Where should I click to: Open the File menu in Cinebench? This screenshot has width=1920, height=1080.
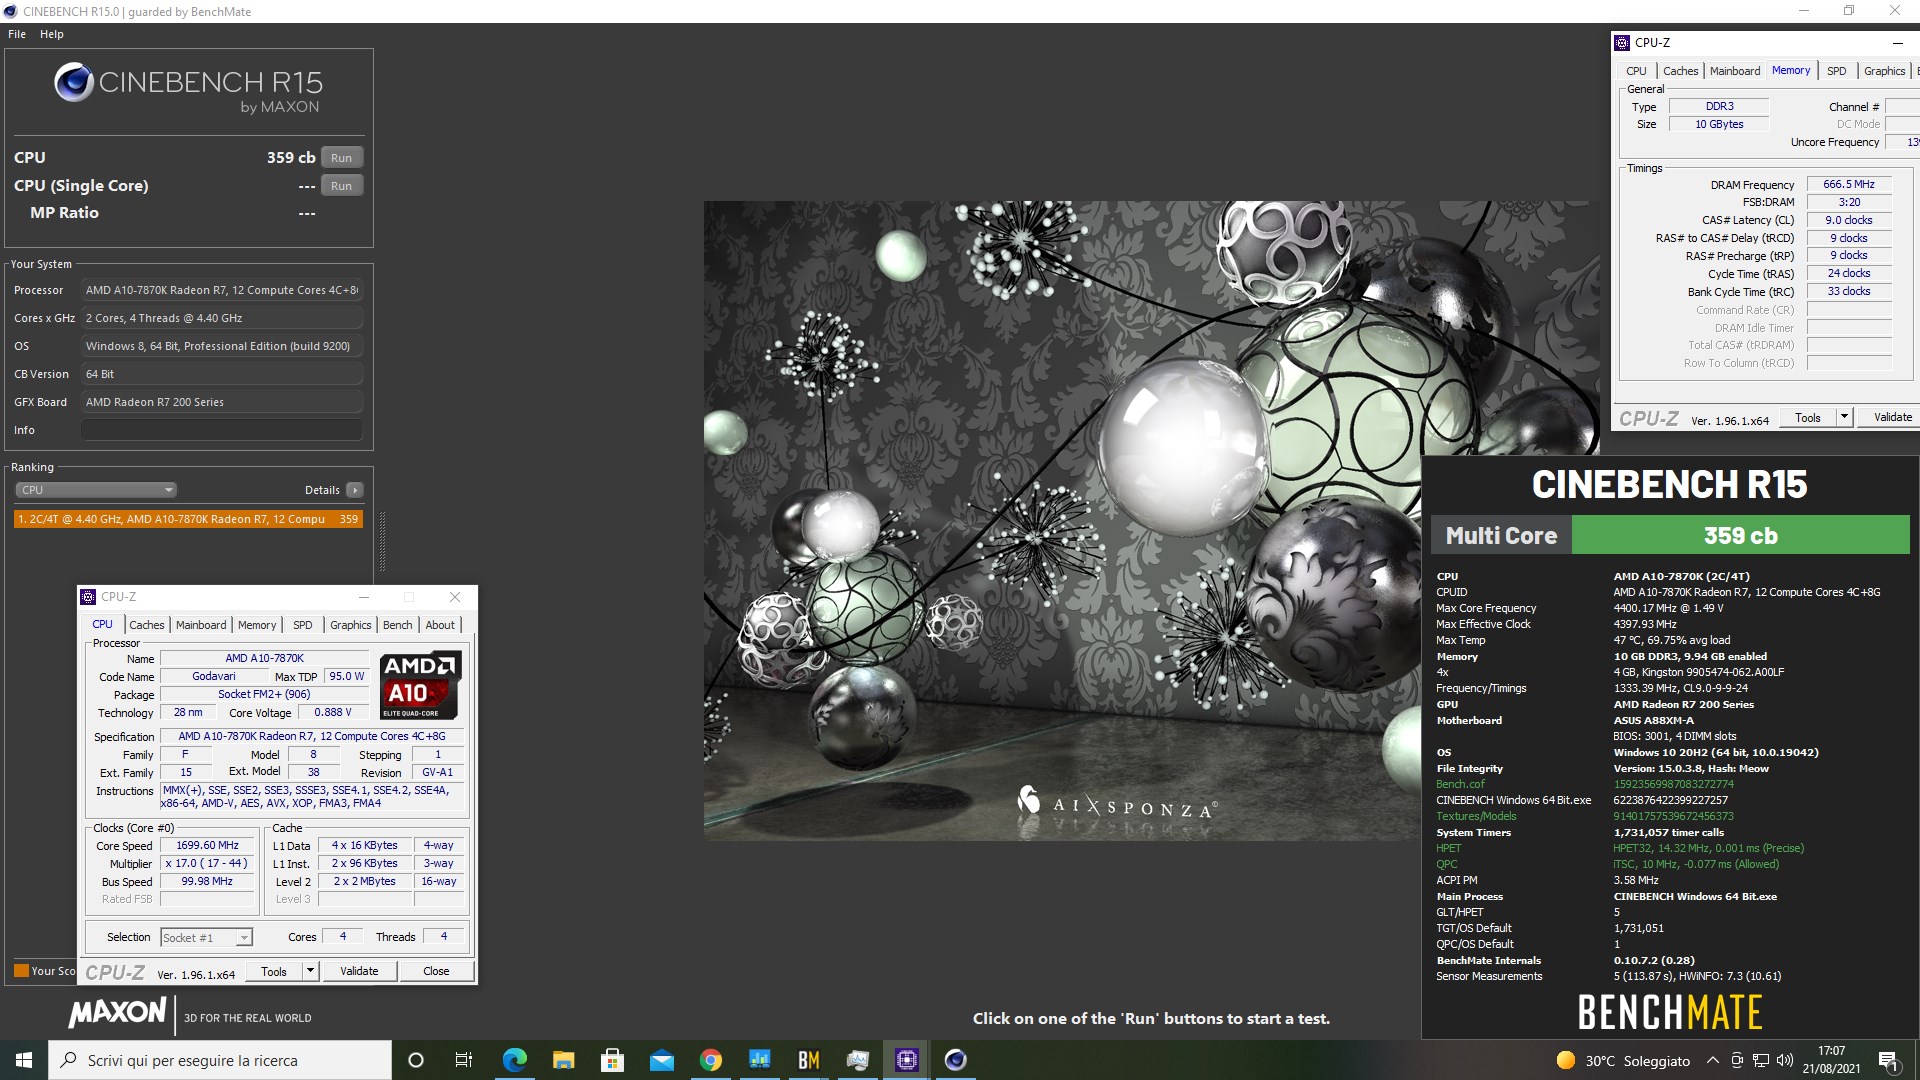(x=17, y=34)
